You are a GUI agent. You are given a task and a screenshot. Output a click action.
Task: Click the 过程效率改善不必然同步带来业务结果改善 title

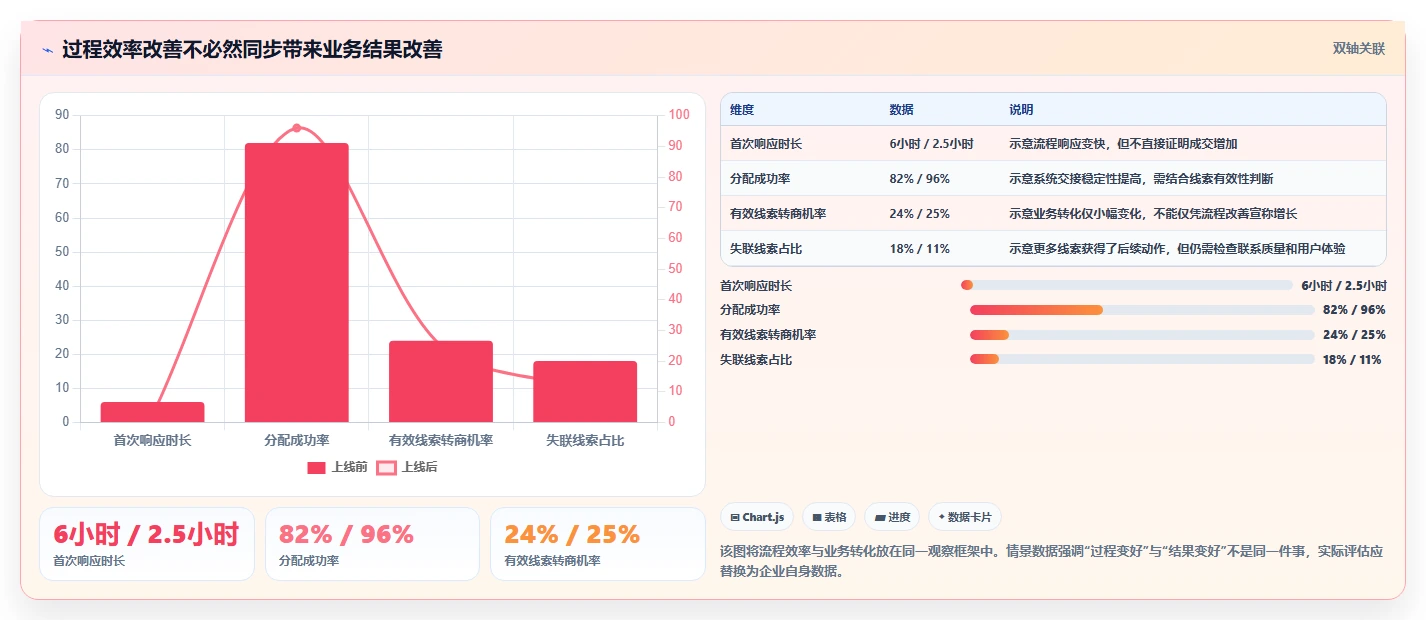point(252,50)
